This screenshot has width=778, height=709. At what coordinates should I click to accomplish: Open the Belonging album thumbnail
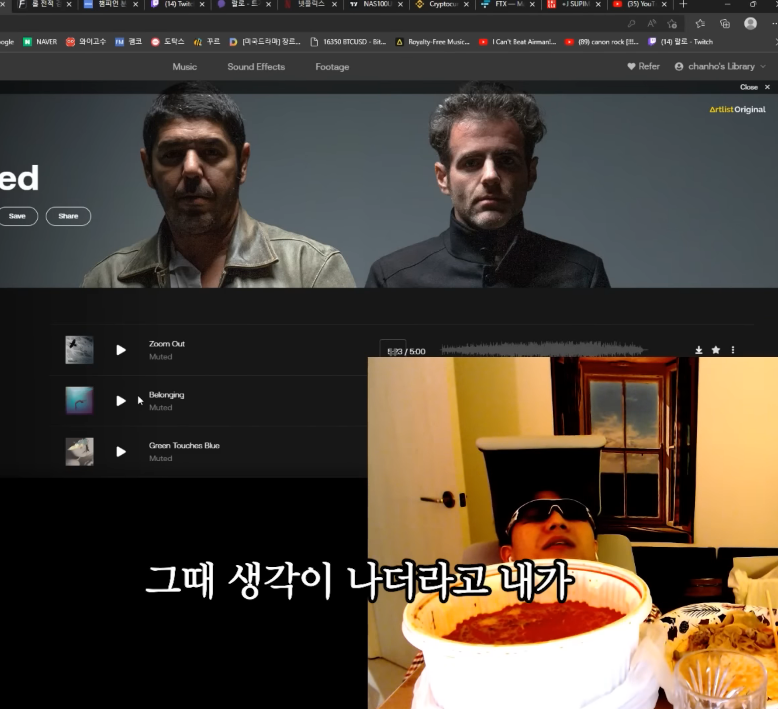click(79, 400)
